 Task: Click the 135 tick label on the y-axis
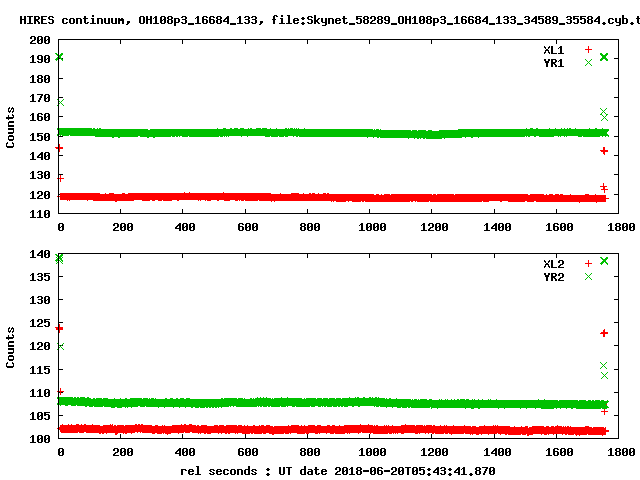[40, 277]
